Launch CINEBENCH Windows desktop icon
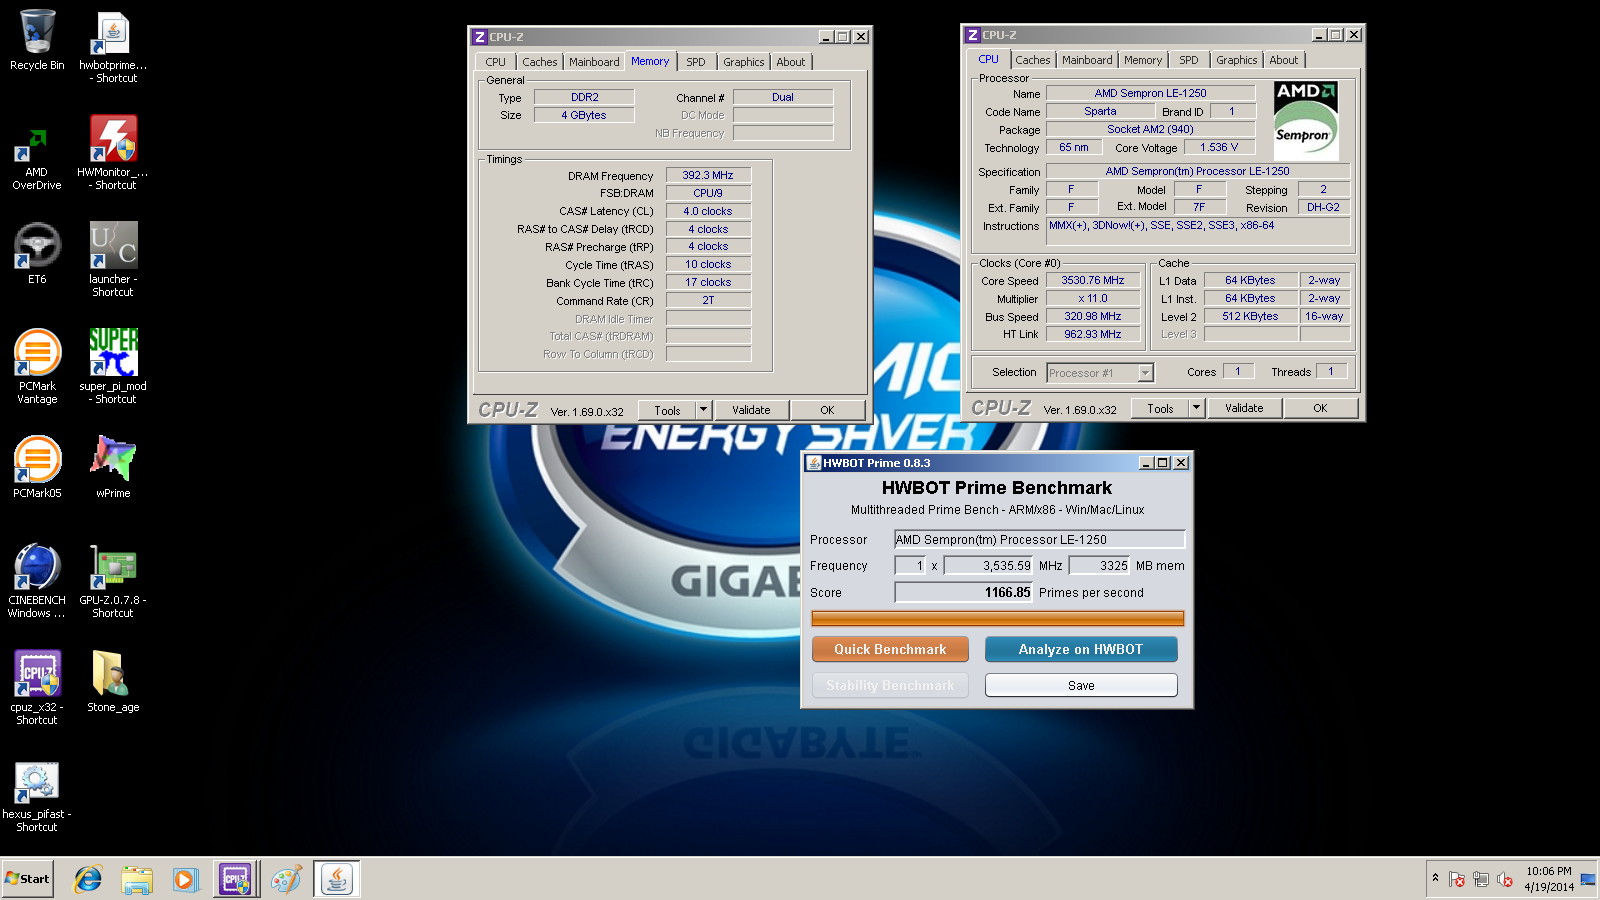 click(x=37, y=580)
